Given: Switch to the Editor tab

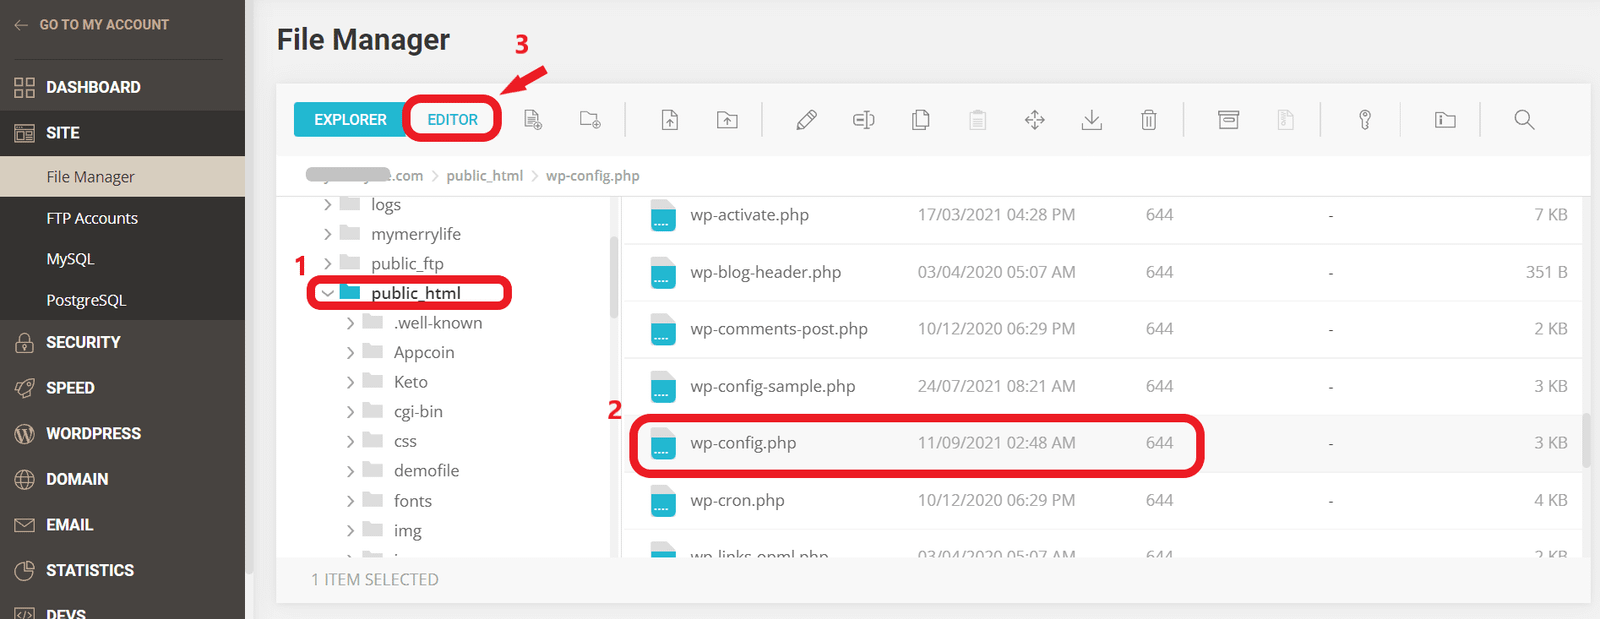Looking at the screenshot, I should (x=453, y=120).
